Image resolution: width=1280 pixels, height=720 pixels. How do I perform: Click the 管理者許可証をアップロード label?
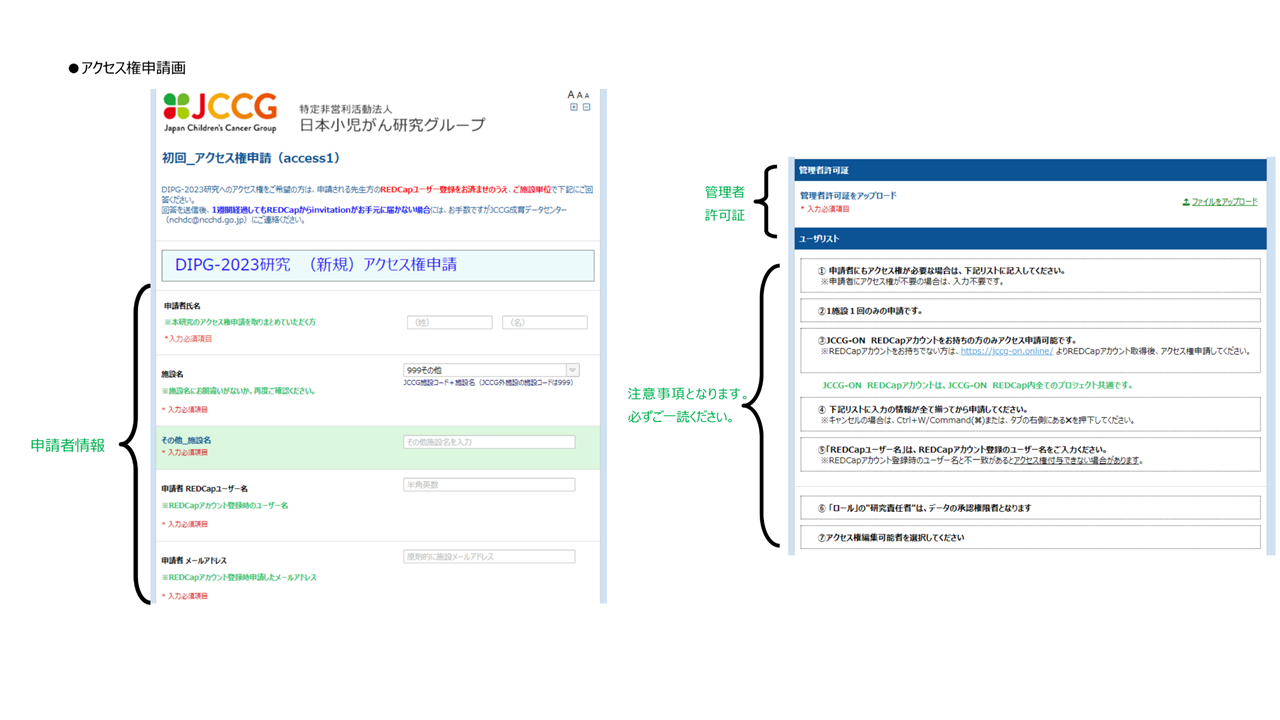[848, 196]
